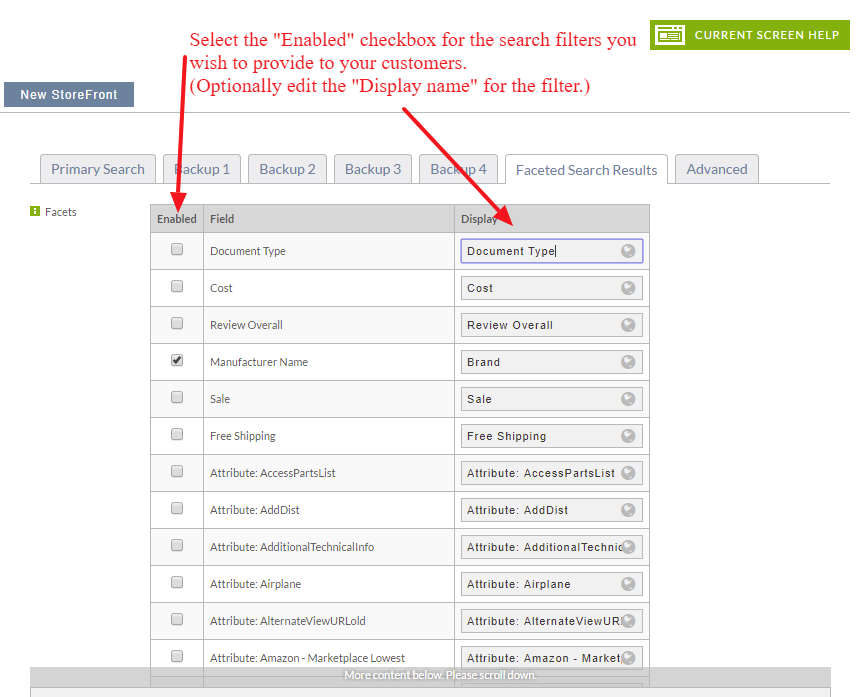
Task: Click globe icon in AddDist display field
Action: (628, 510)
